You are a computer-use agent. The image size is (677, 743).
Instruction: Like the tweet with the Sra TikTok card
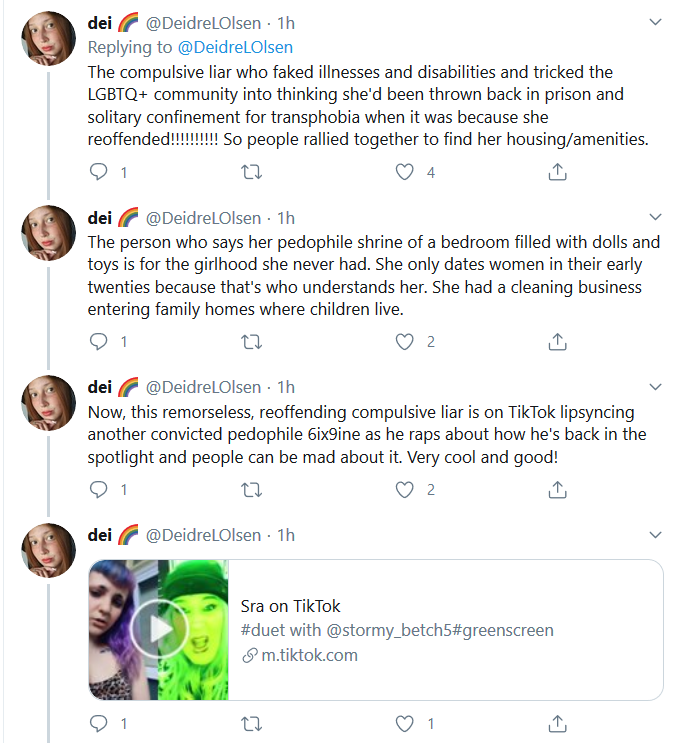click(405, 724)
